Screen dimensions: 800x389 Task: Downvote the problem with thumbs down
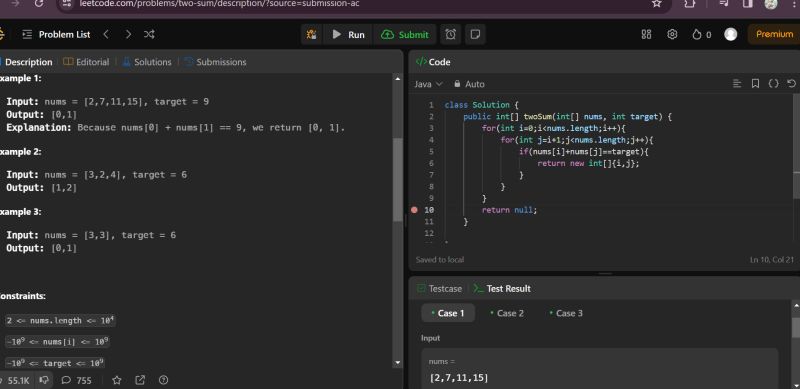[44, 380]
